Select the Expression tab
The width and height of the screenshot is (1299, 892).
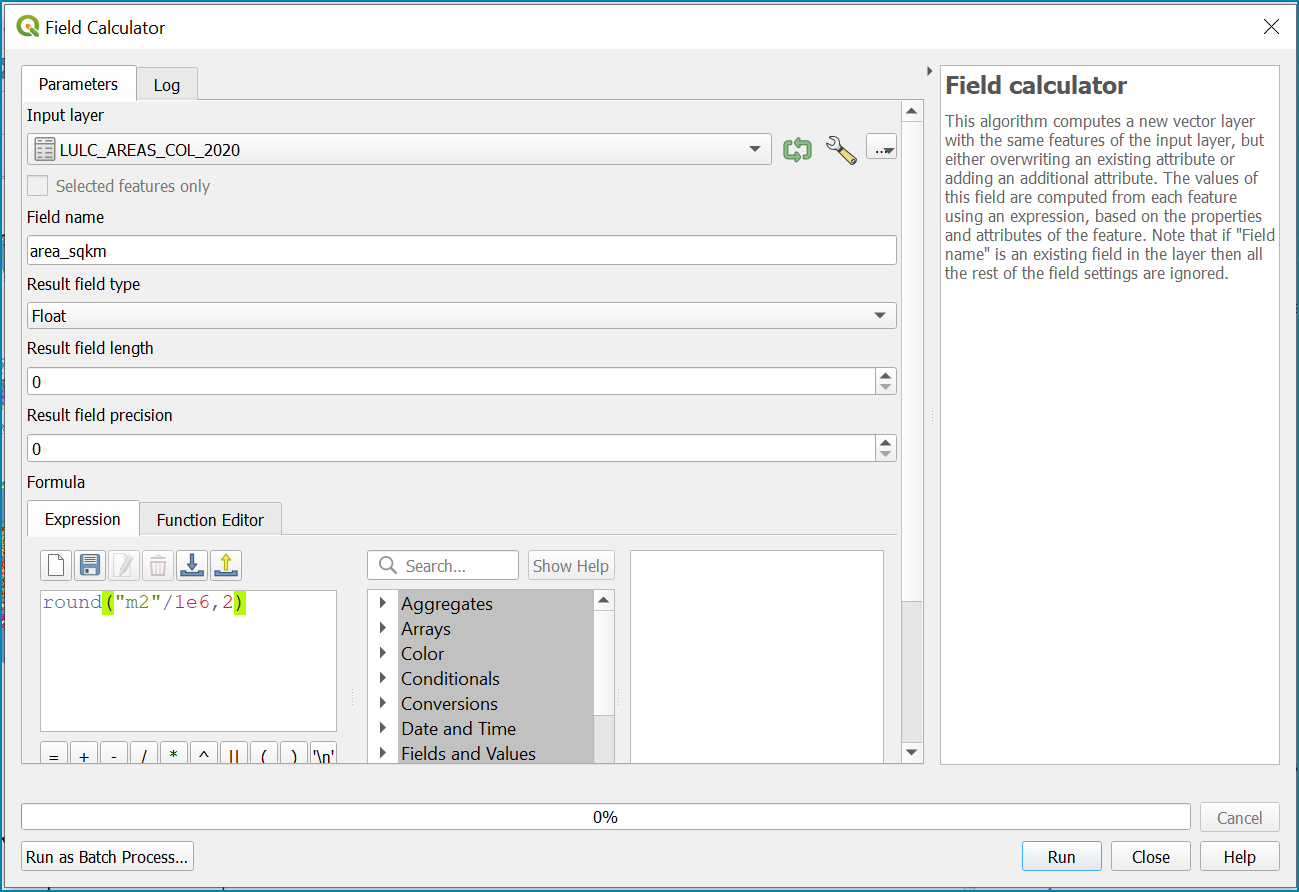(83, 519)
